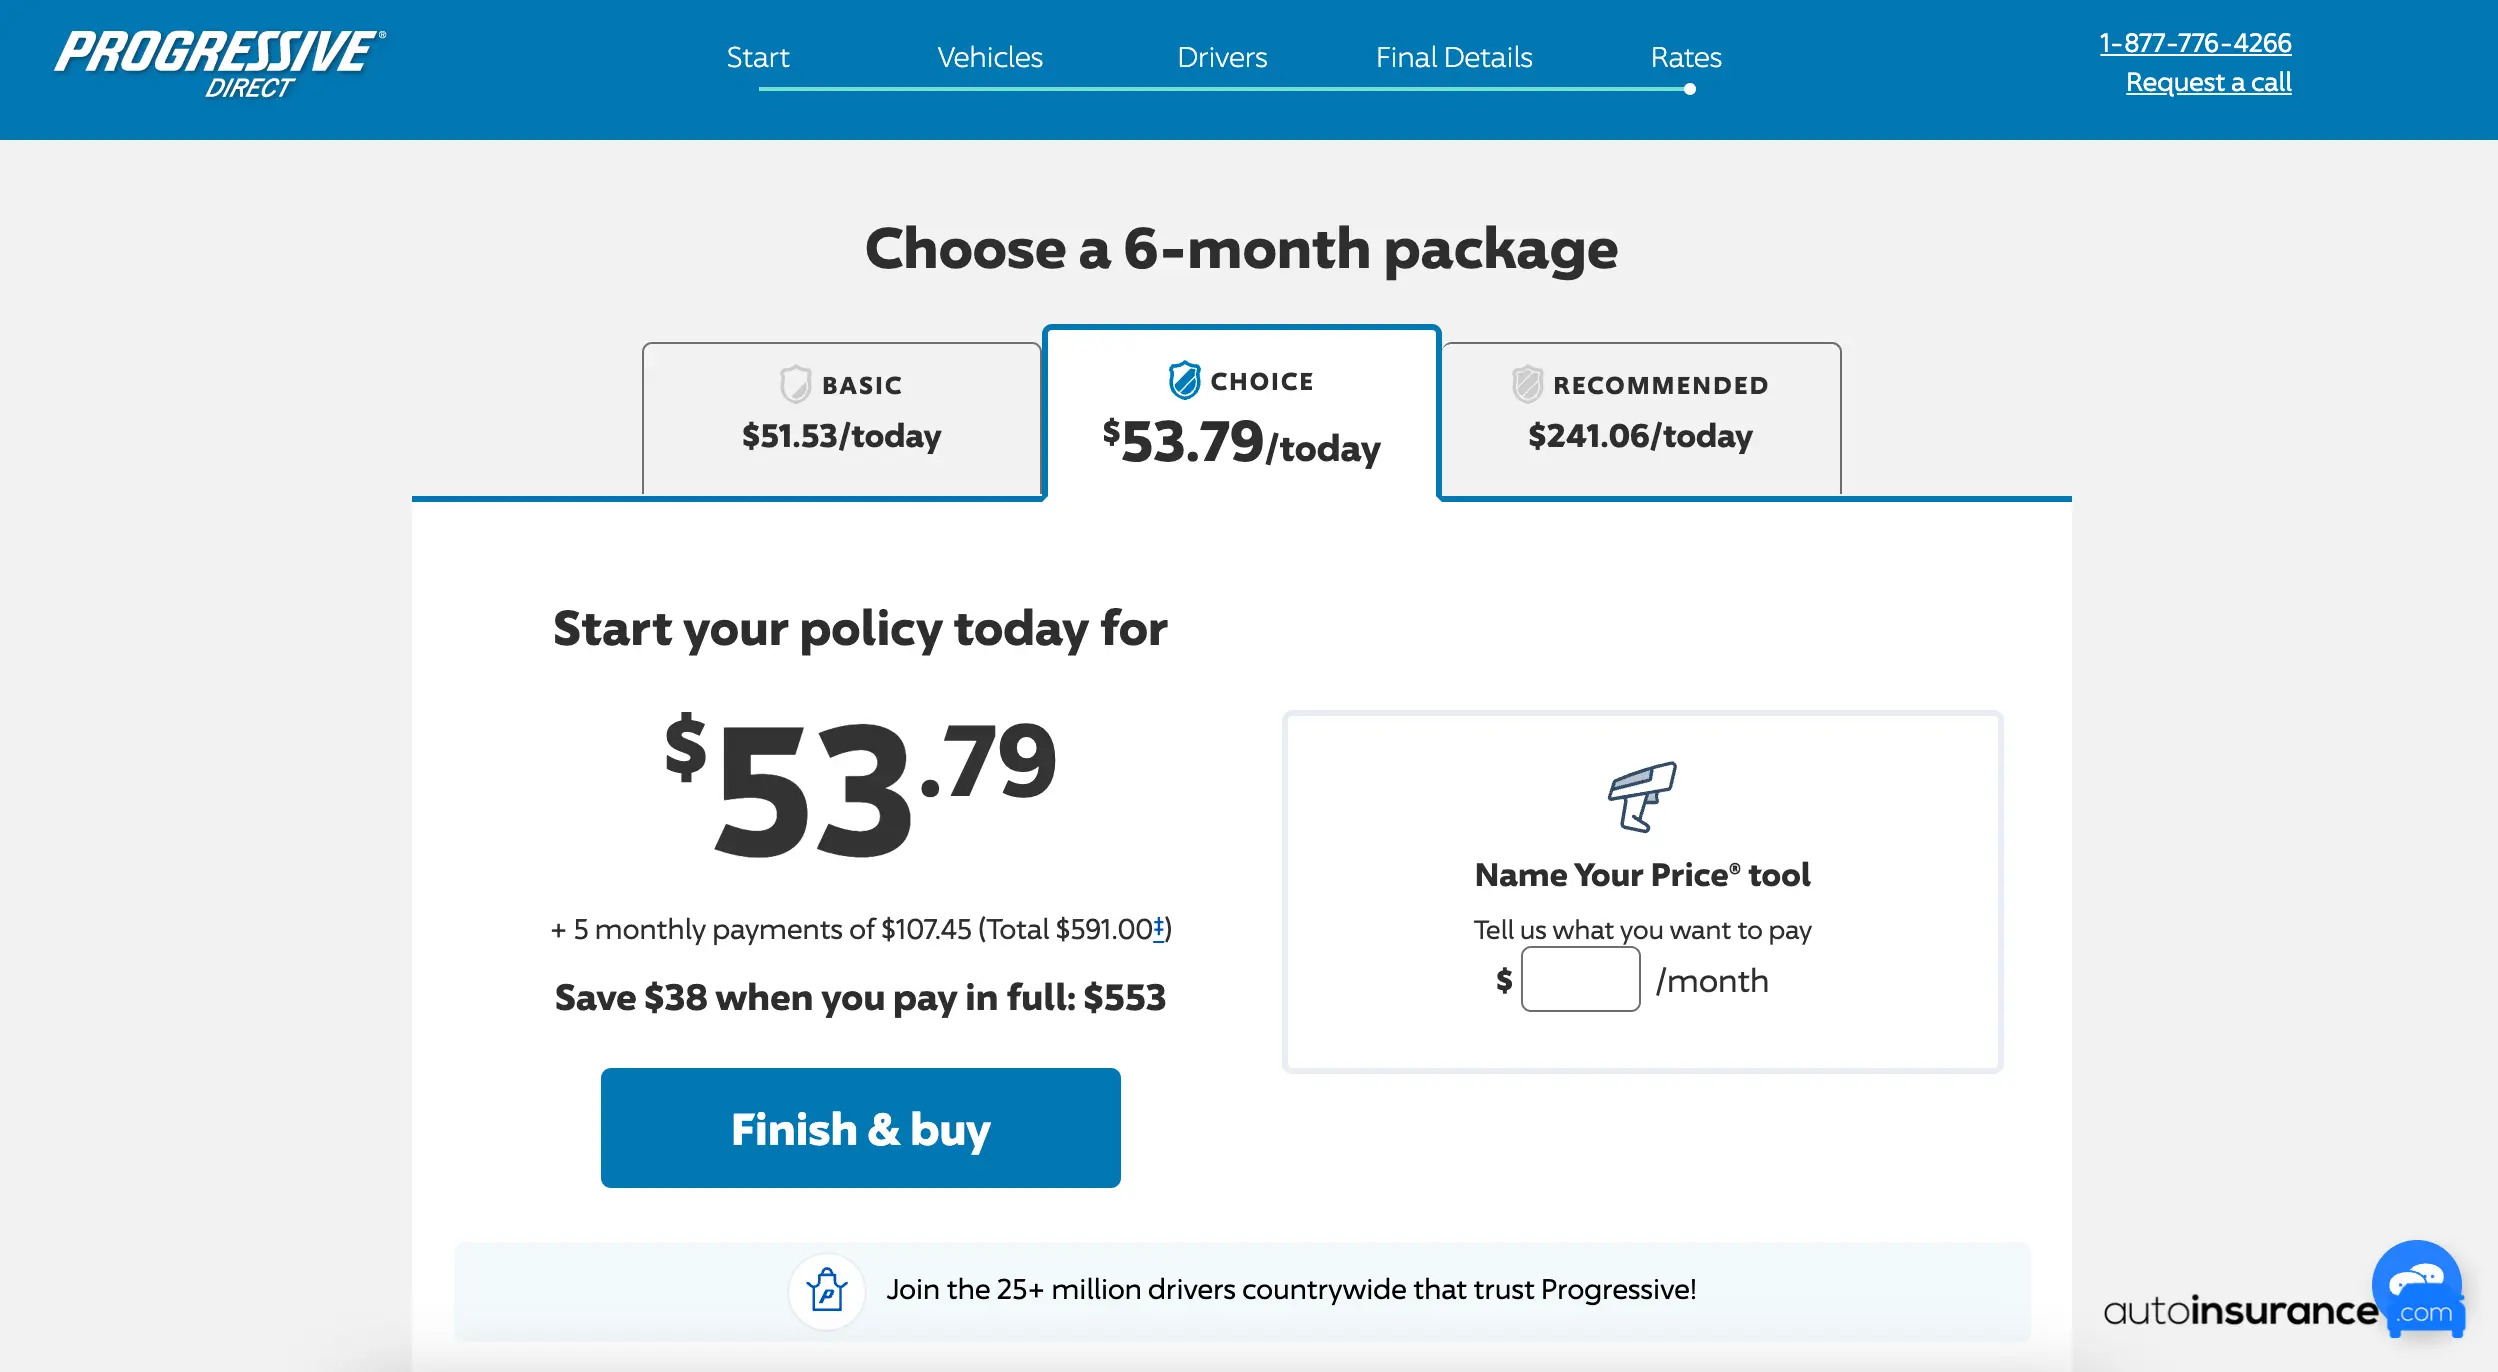The width and height of the screenshot is (2498, 1372).
Task: Go to the Vehicles step
Action: 990,57
